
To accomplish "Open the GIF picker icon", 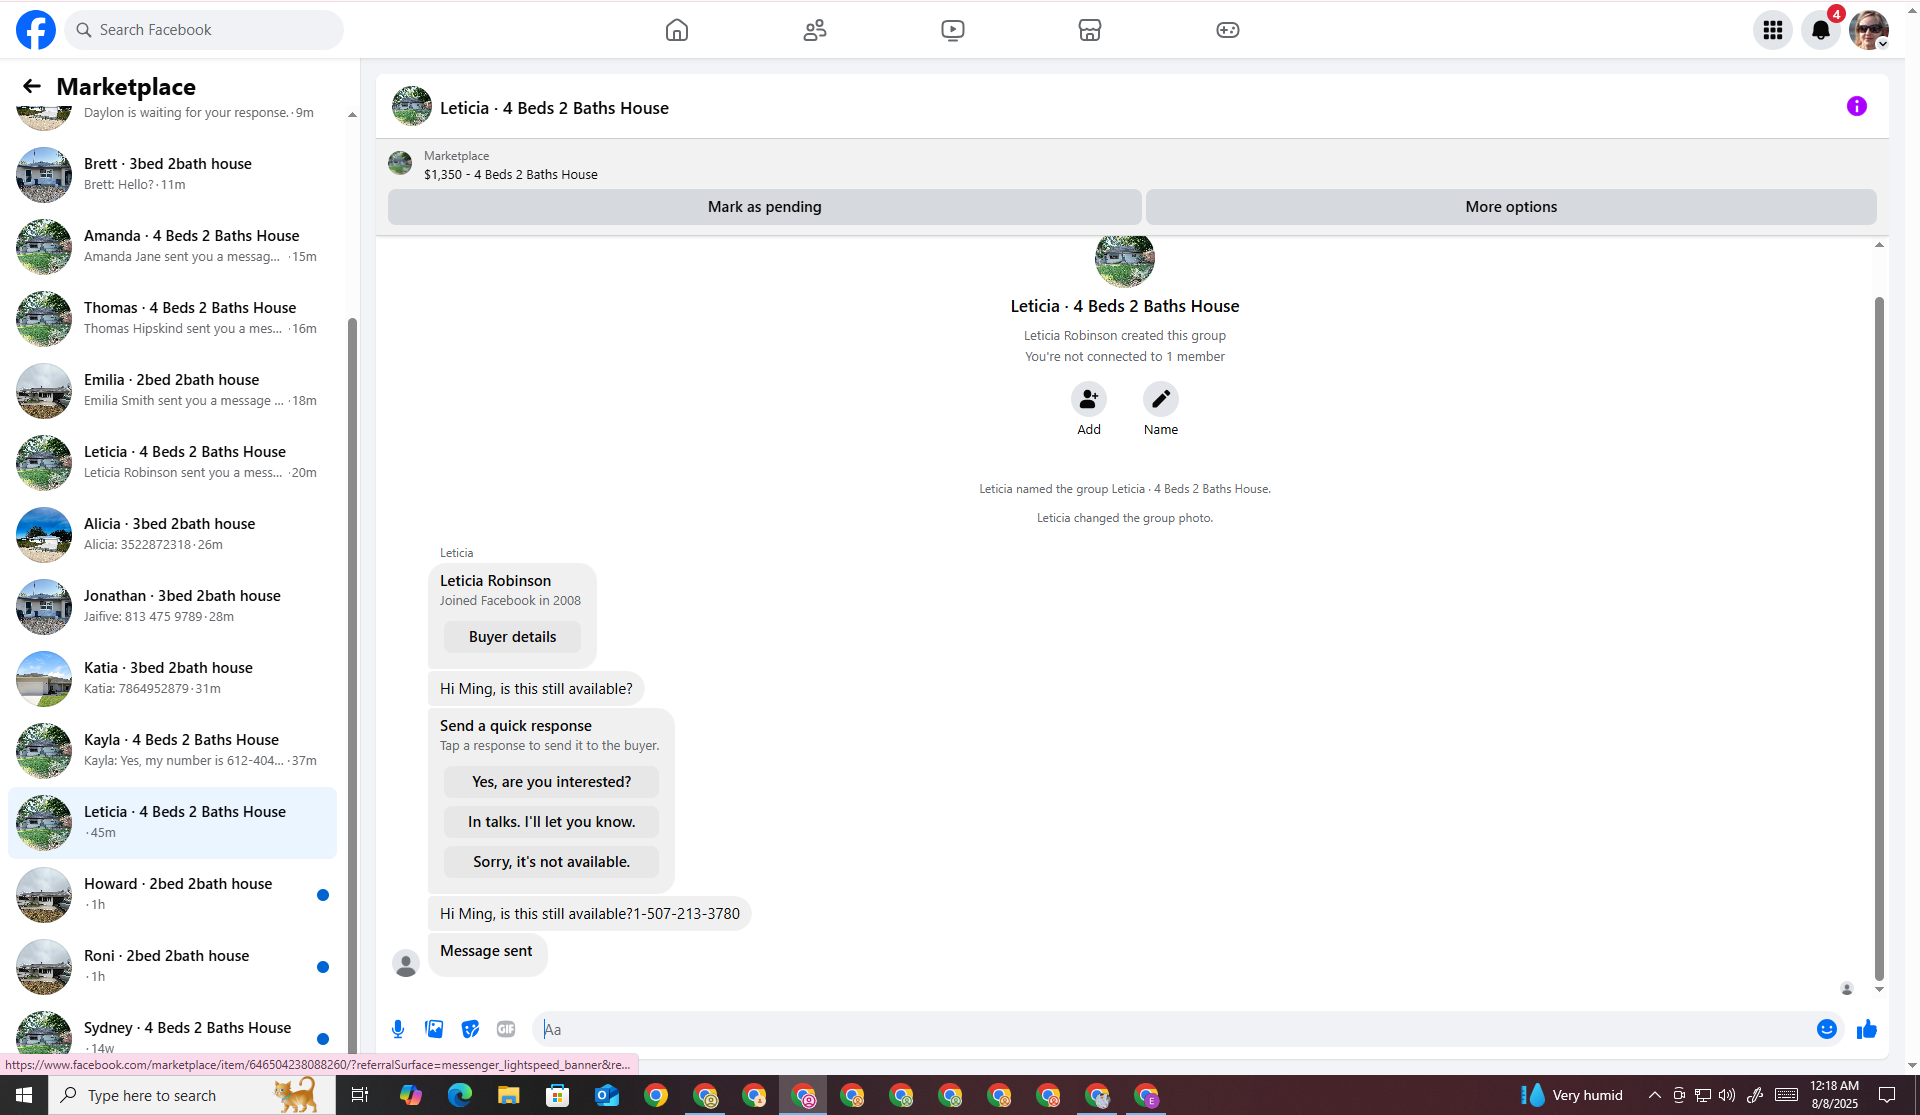I will (506, 1029).
